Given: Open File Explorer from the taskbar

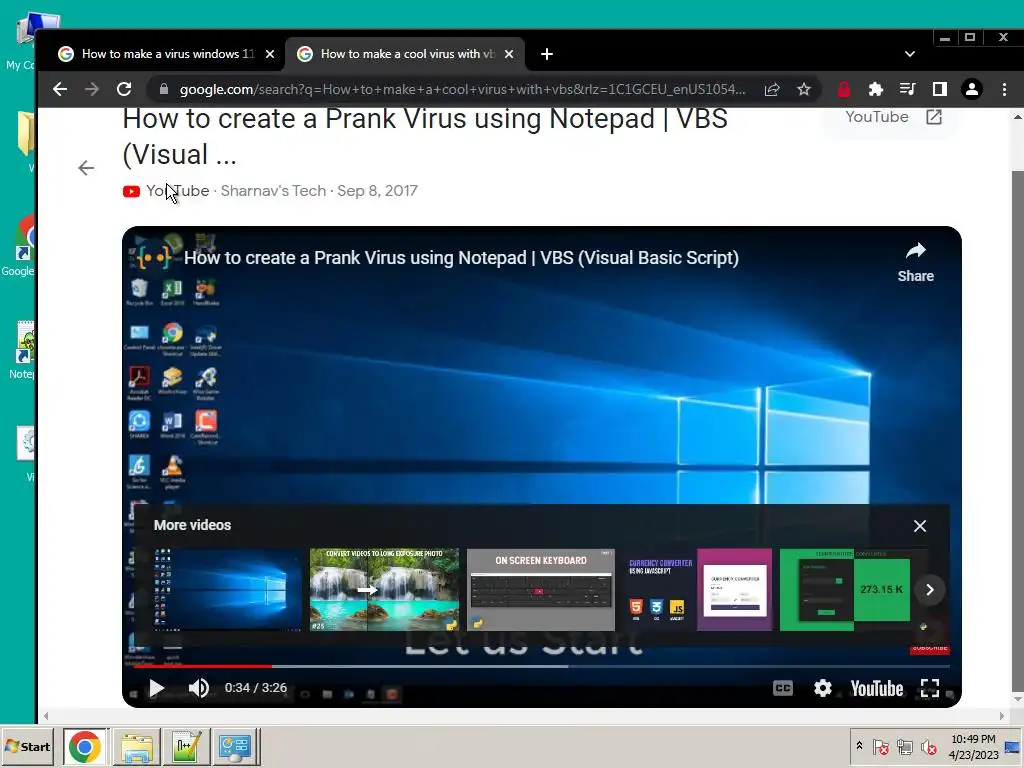Looking at the screenshot, I should [x=136, y=746].
